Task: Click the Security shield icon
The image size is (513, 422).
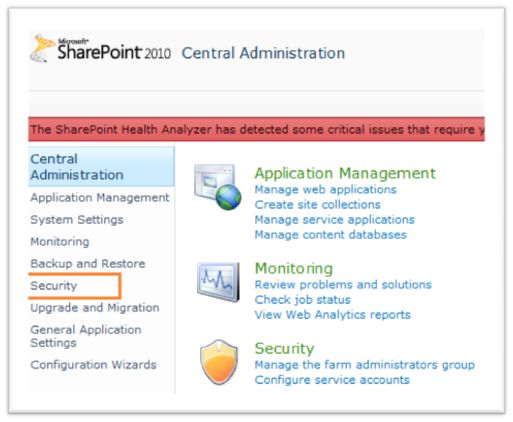Action: pyautogui.click(x=219, y=362)
